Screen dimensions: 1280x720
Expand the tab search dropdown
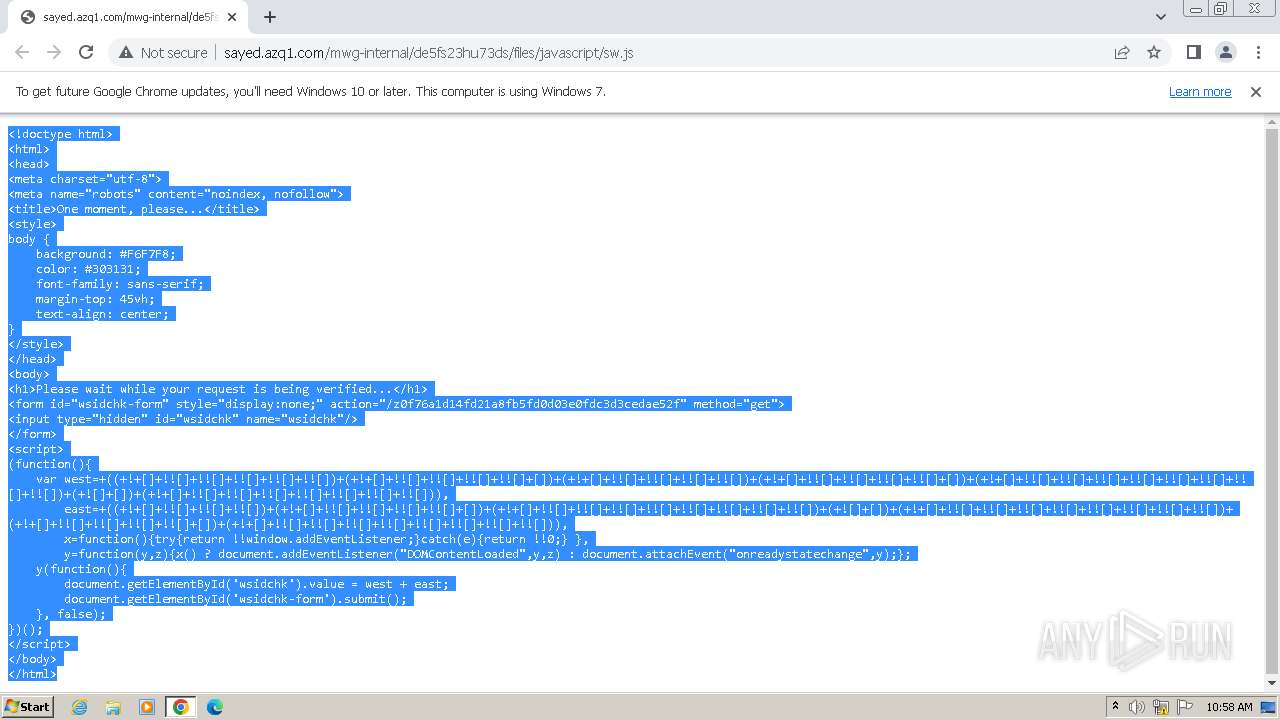point(1161,17)
